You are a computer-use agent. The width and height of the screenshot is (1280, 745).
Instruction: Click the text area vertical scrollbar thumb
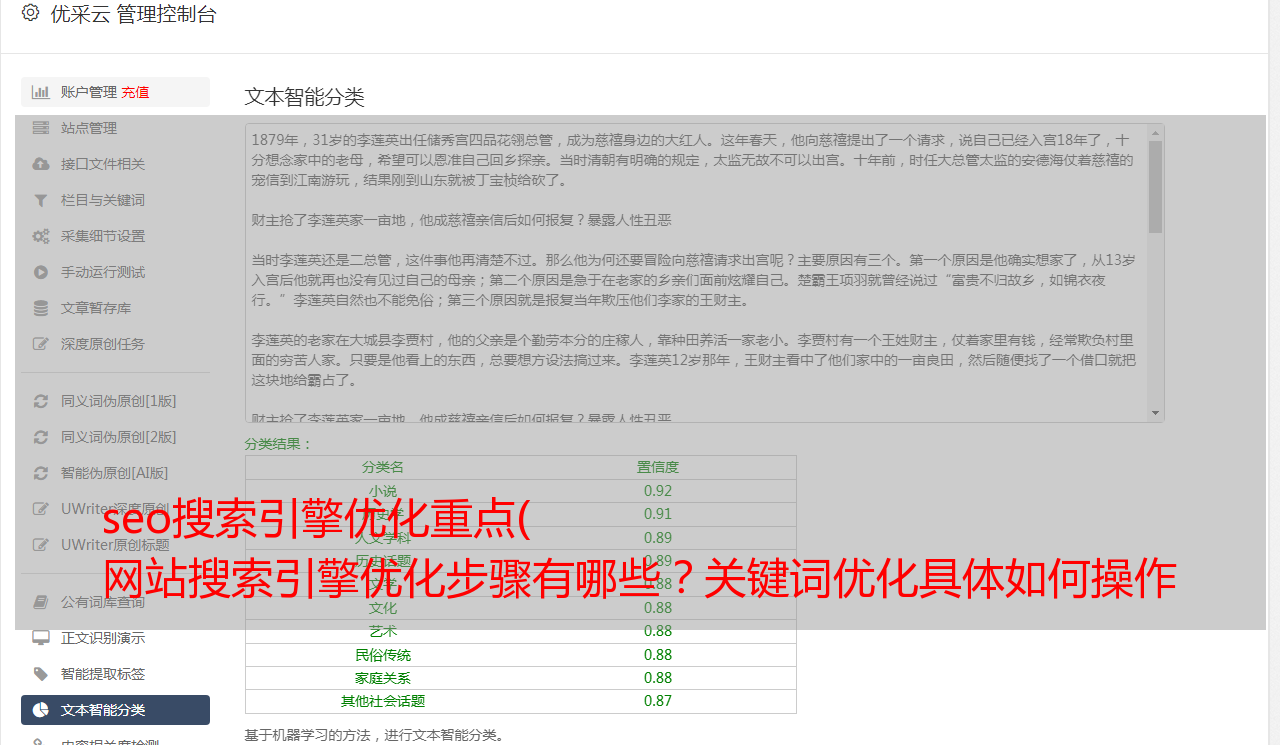[1156, 187]
